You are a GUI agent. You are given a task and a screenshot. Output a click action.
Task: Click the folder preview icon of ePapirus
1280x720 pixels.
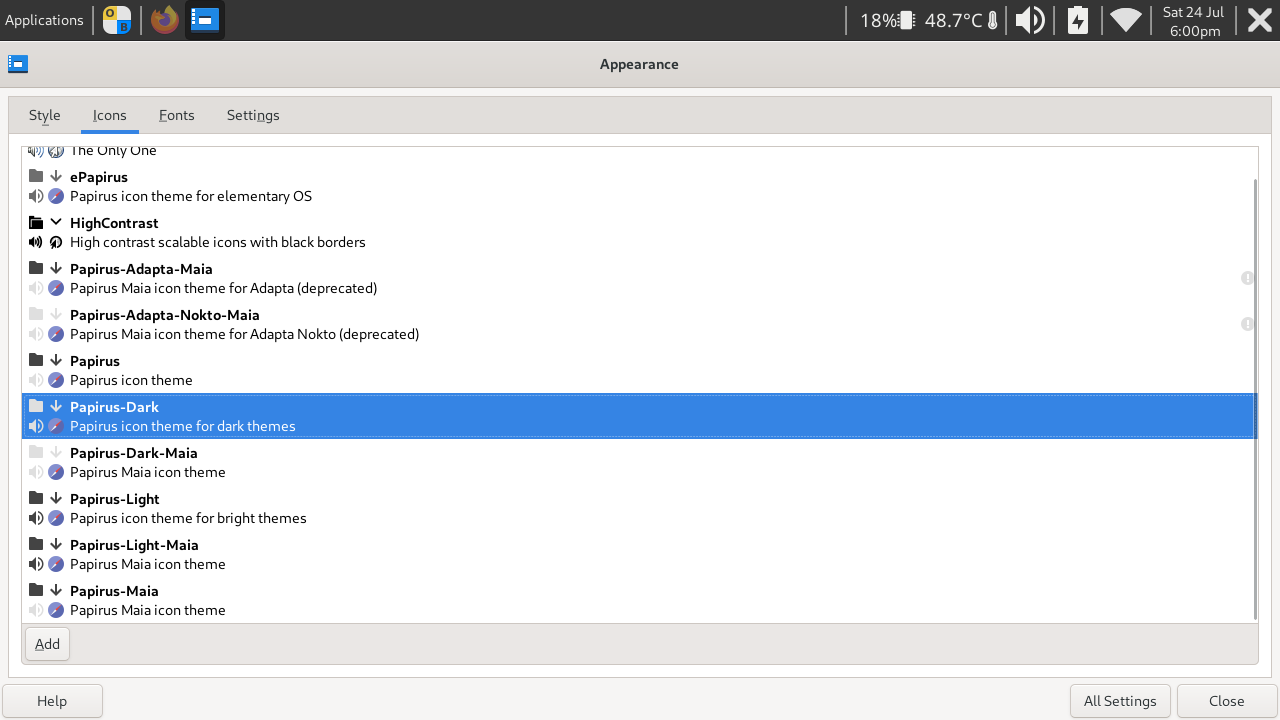36,176
